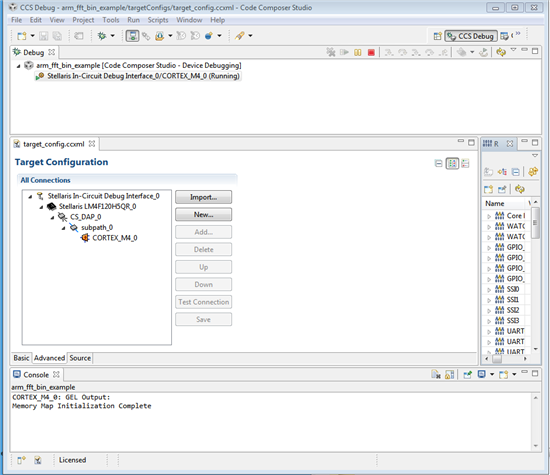This screenshot has height=475, width=550.
Task: Click the Collapse All icon in Registers view
Action: point(516,172)
